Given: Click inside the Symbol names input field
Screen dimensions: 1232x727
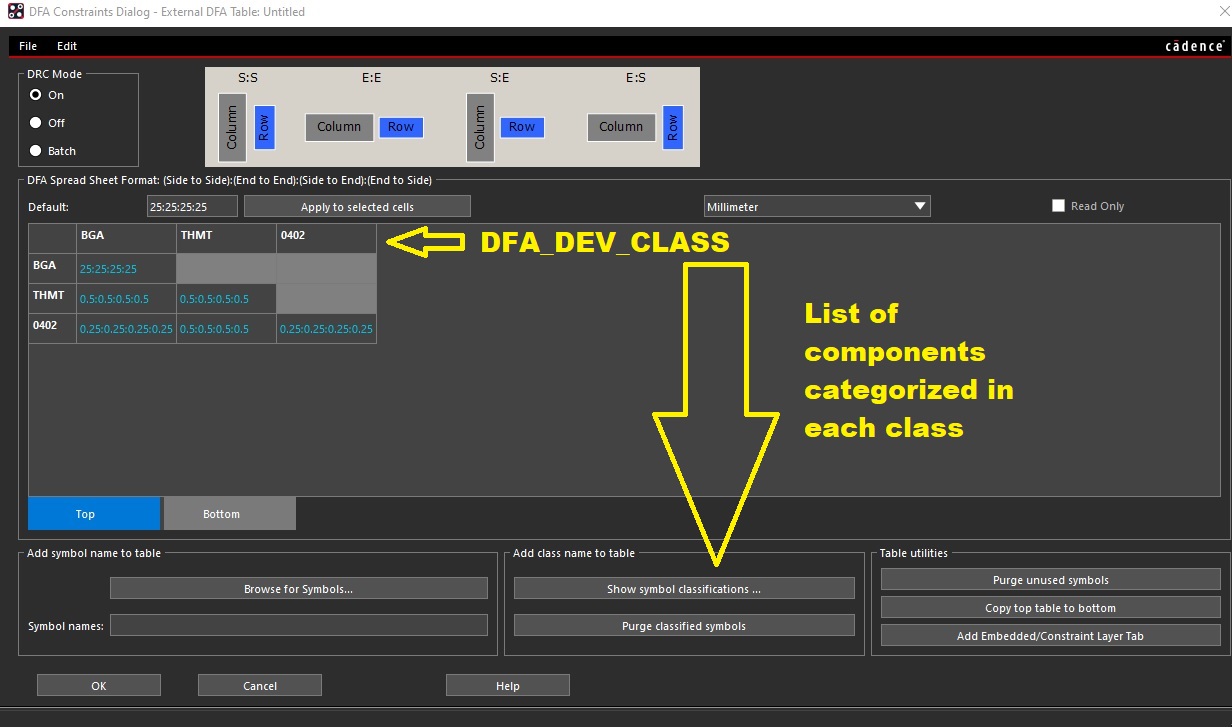Looking at the screenshot, I should tap(298, 626).
